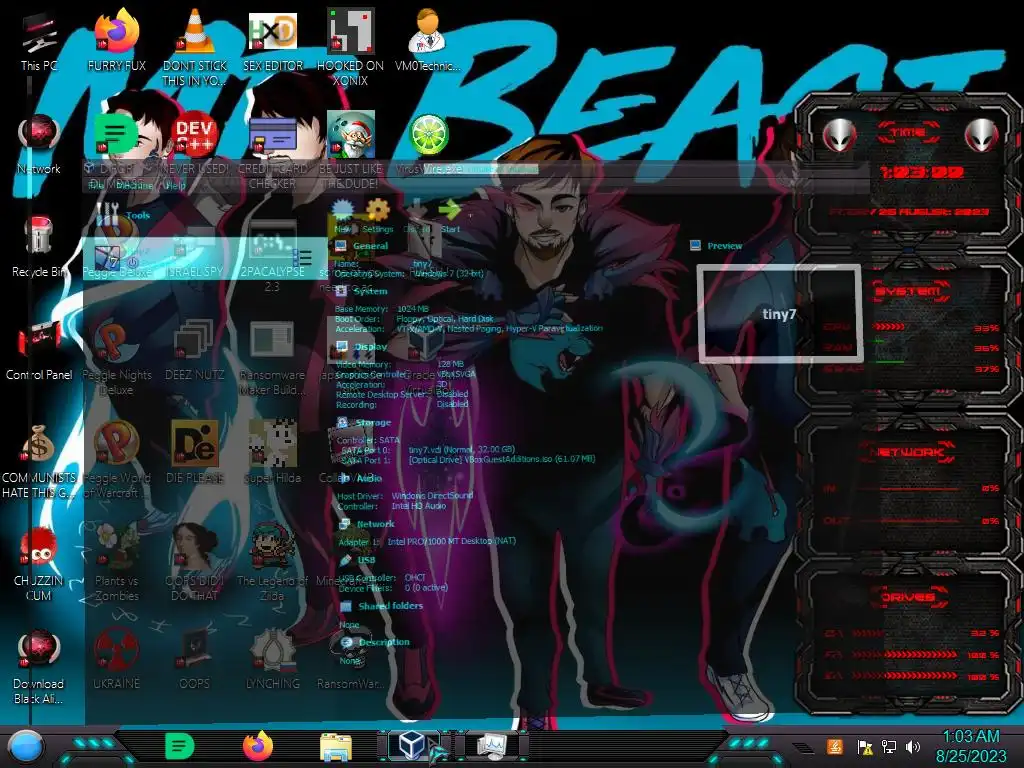Select the green chat bubble desktop icon
The image size is (1024, 768).
click(116, 134)
